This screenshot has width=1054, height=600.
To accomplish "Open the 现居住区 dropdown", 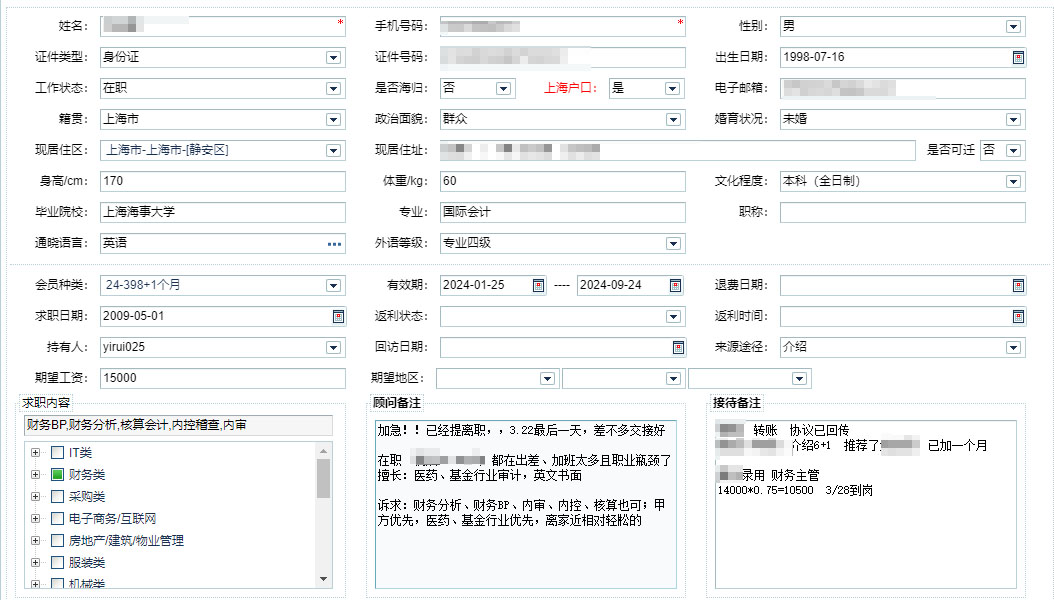I will [333, 151].
